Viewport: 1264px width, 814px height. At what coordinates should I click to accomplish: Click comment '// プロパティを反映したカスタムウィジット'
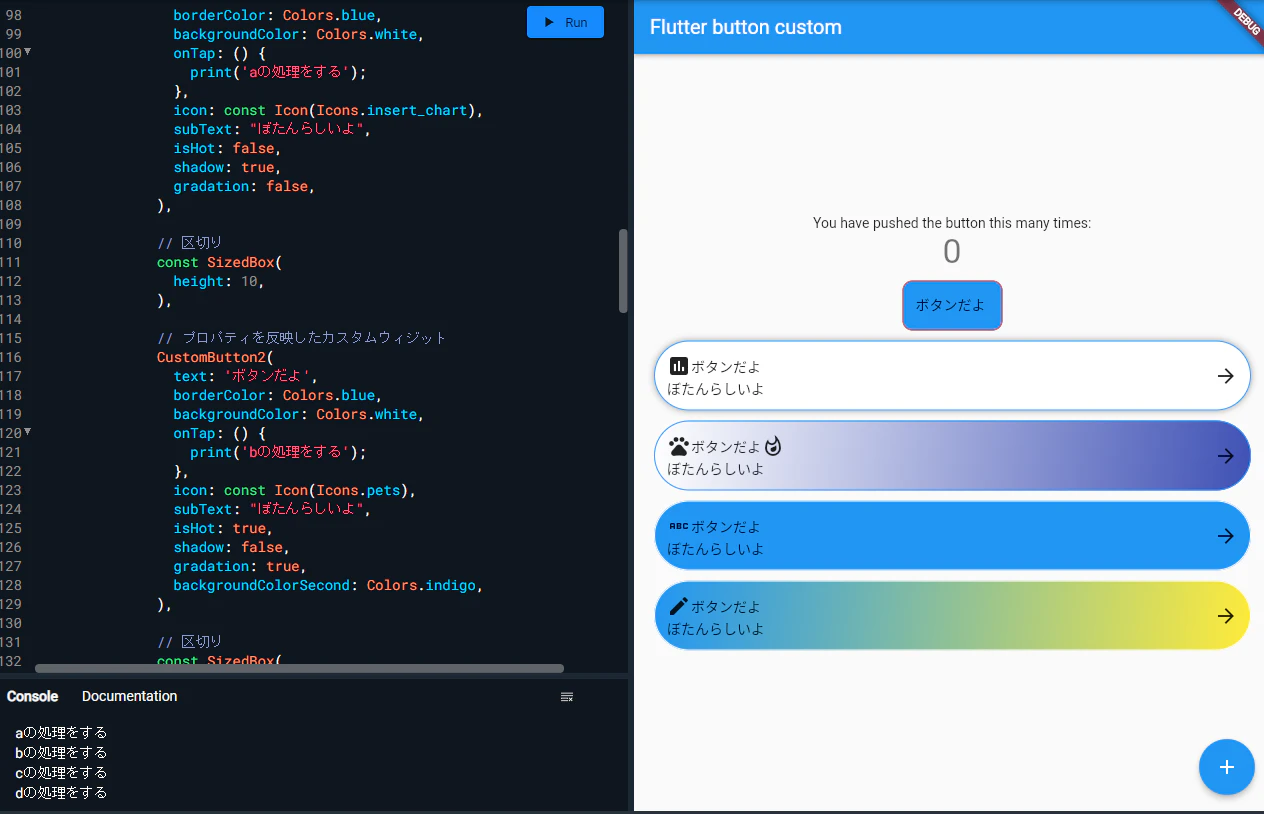[x=302, y=338]
